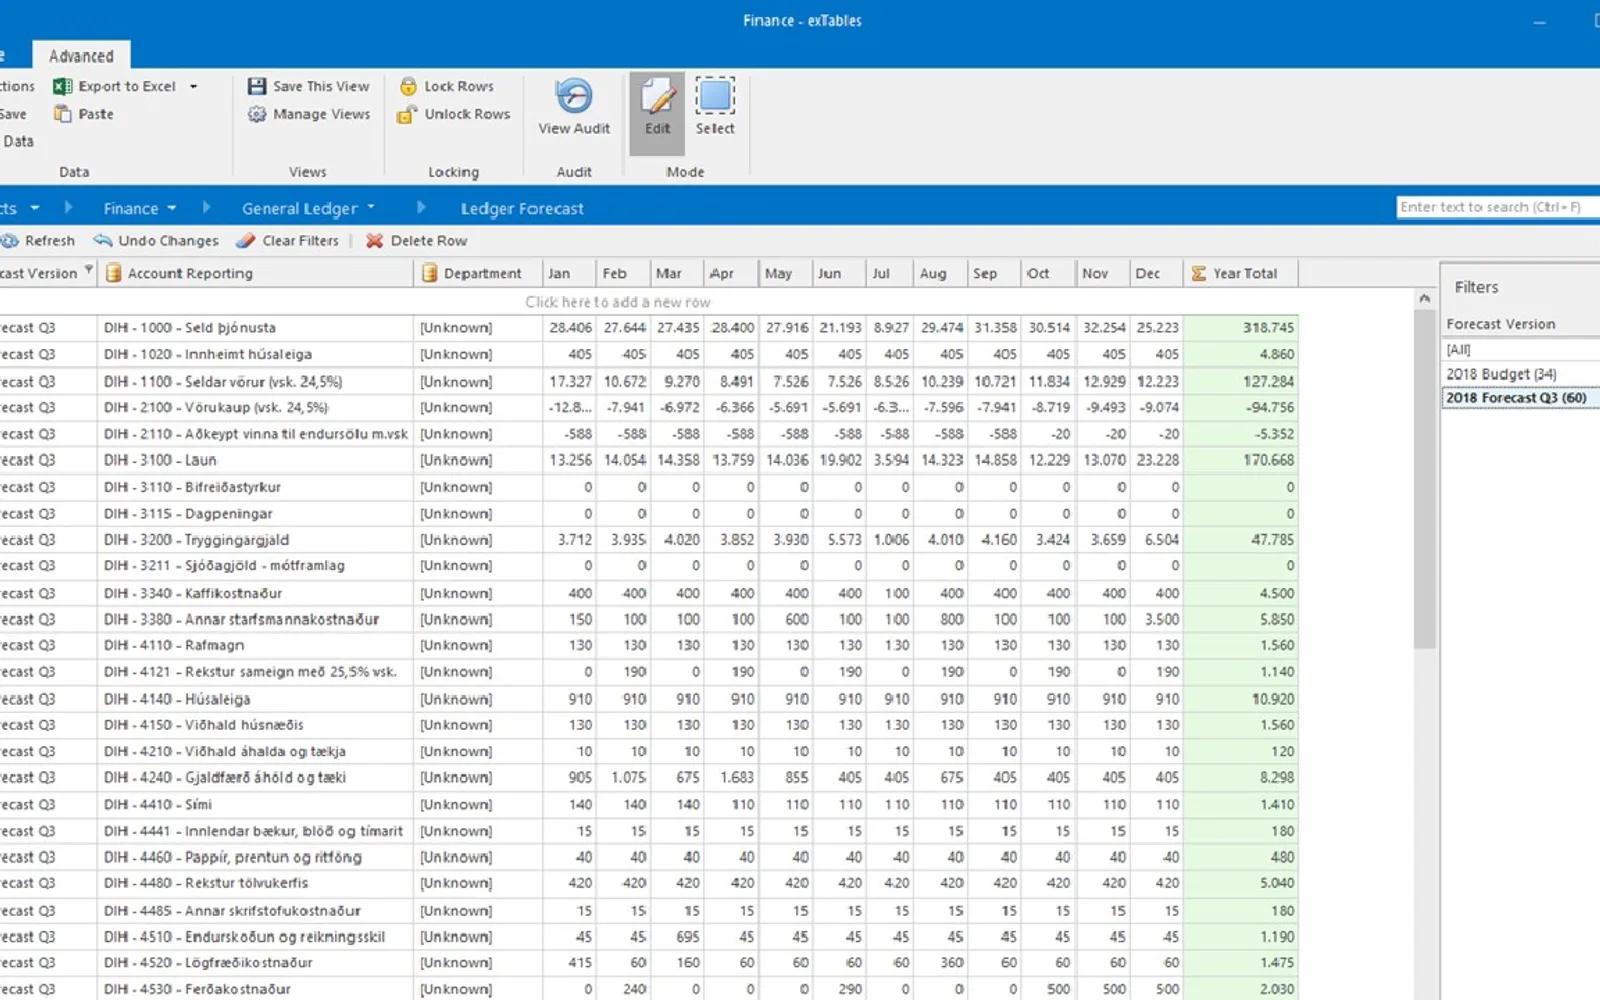The image size is (1600, 1000).
Task: Open the Ledger Forecast breadcrumb
Action: click(522, 209)
